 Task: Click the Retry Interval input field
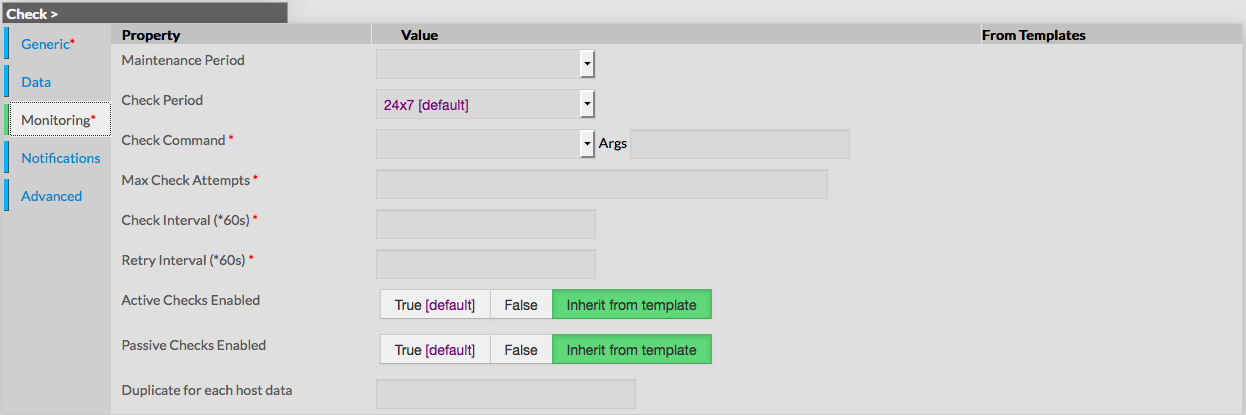click(x=485, y=264)
